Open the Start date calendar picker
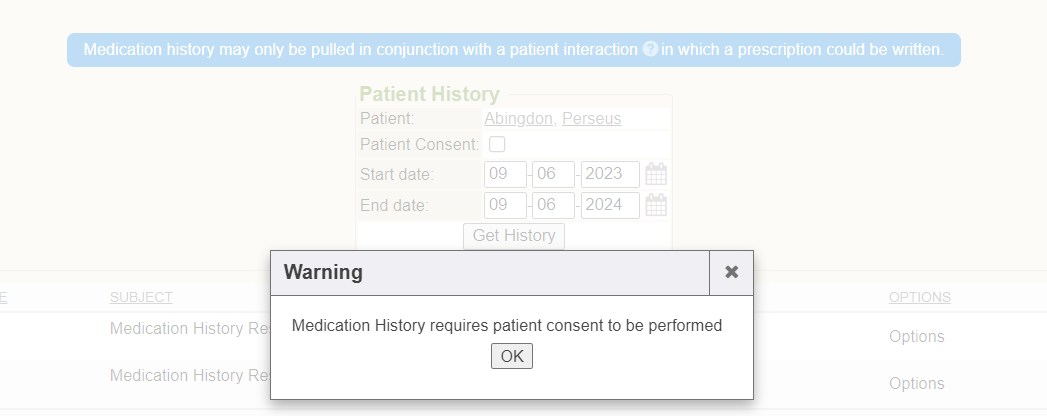 [x=656, y=174]
